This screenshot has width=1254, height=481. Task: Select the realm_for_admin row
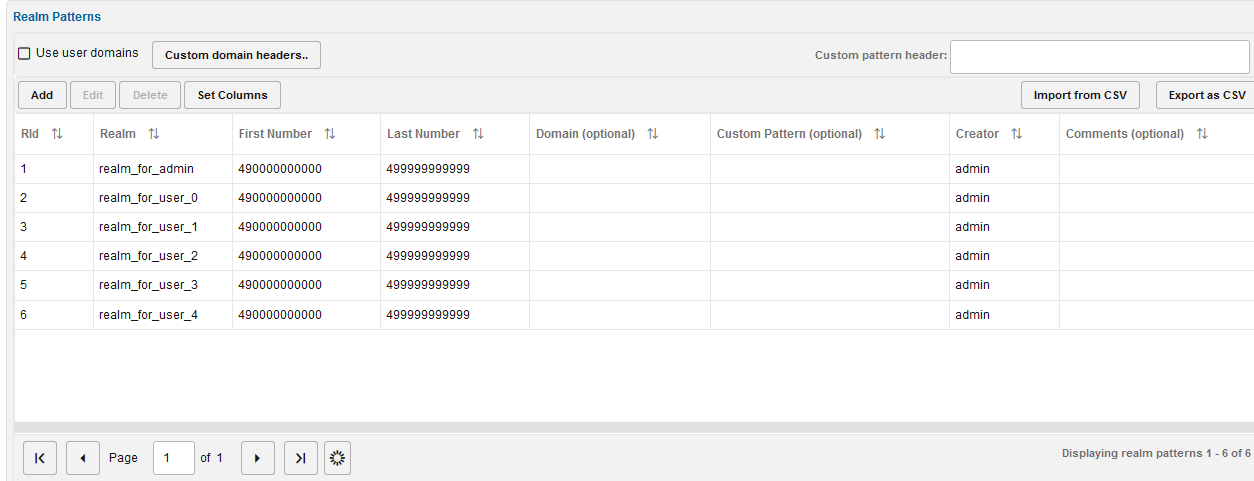coord(146,169)
